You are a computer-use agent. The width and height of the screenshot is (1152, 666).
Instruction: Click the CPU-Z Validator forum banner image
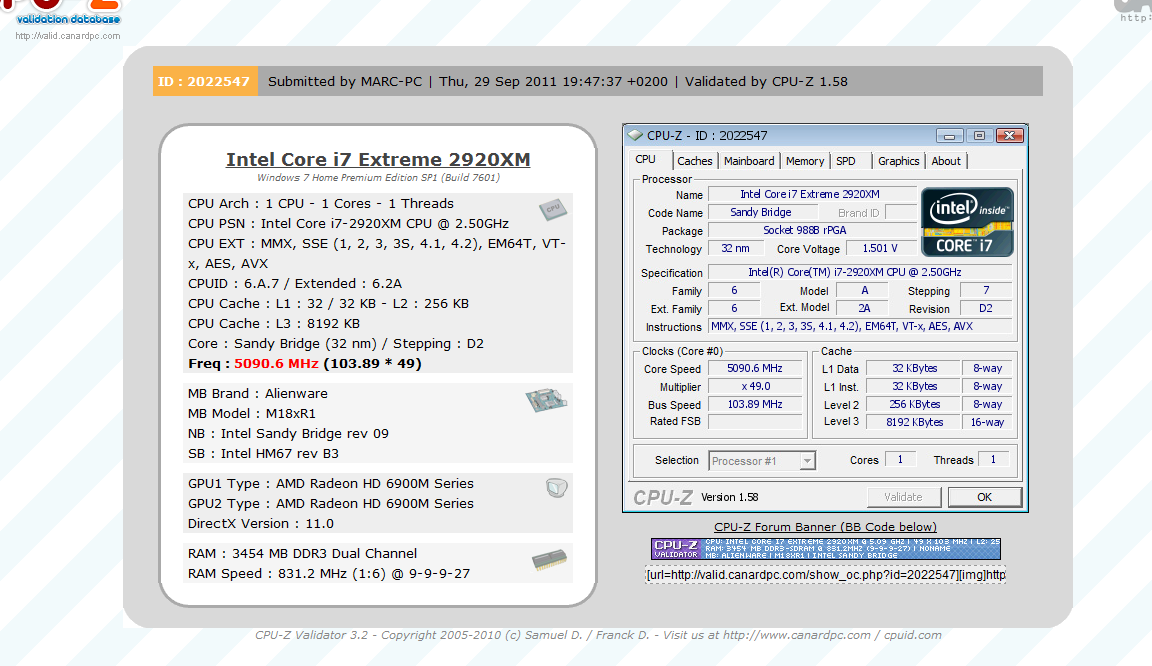(x=826, y=548)
